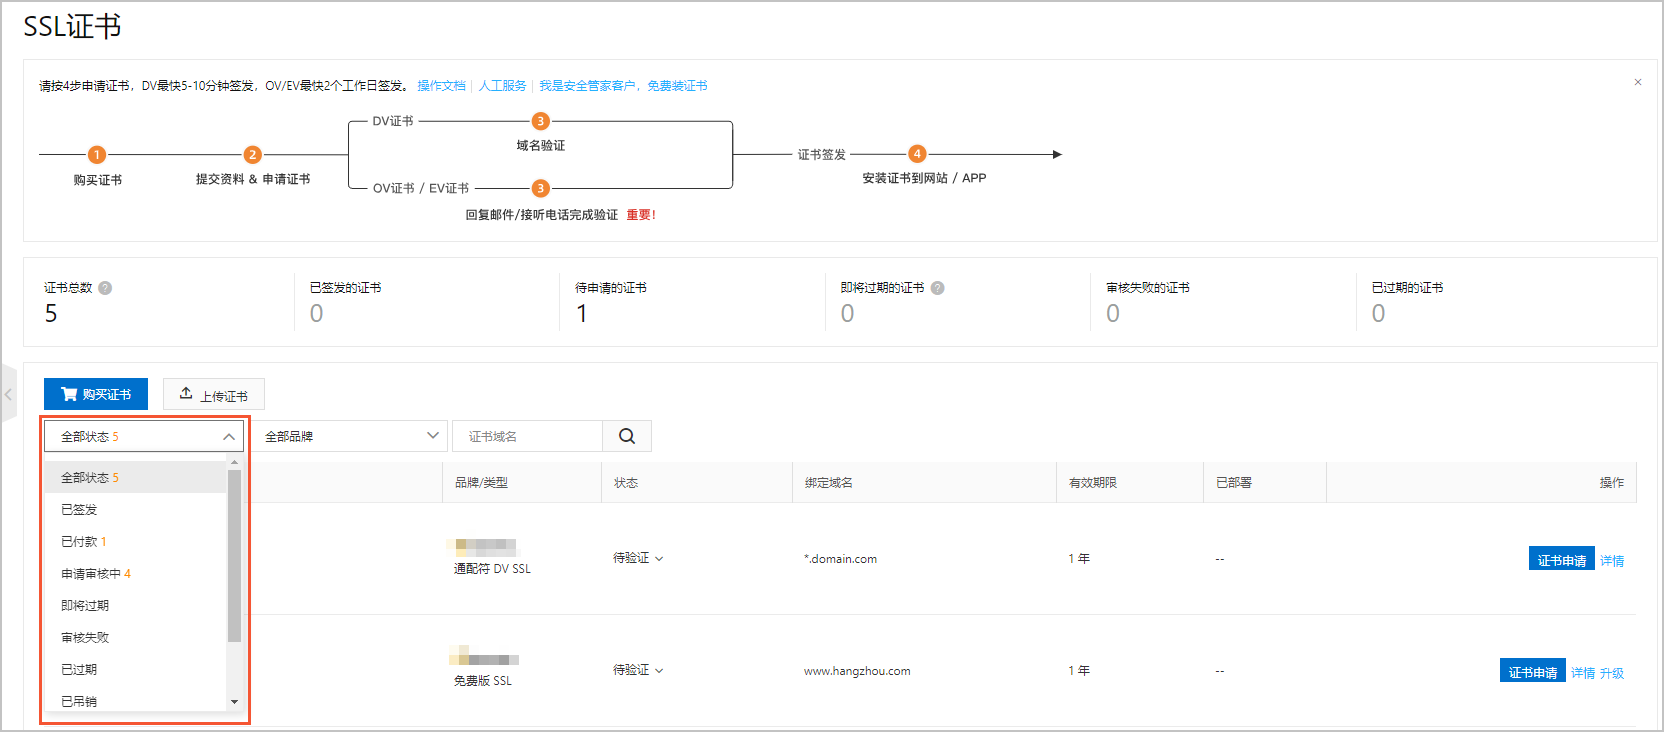This screenshot has height=732, width=1664.
Task: Click 证书申请 for www.hangzhou.com
Action: pyautogui.click(x=1532, y=670)
